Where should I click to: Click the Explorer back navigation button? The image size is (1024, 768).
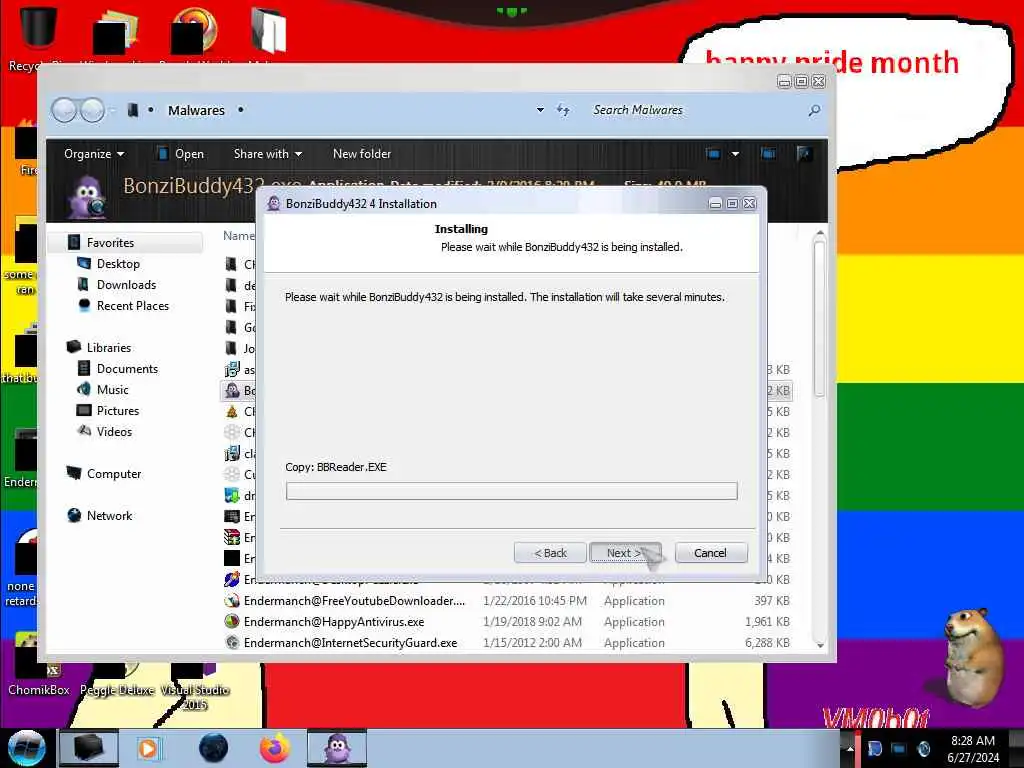tap(64, 110)
